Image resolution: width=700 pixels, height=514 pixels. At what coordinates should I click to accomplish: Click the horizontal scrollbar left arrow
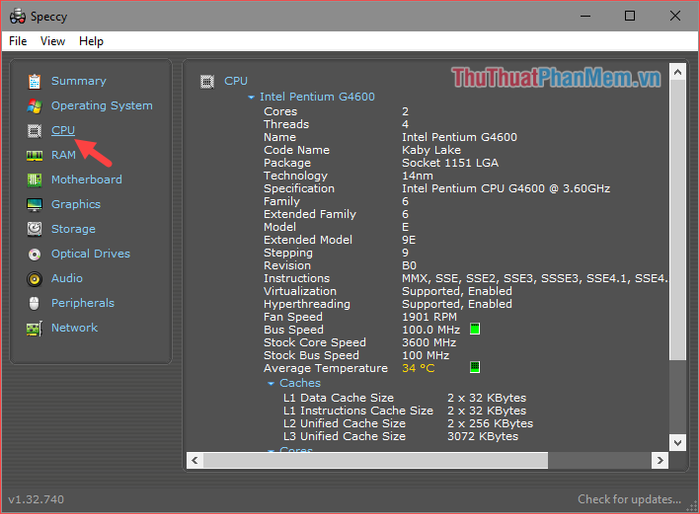(x=195, y=460)
